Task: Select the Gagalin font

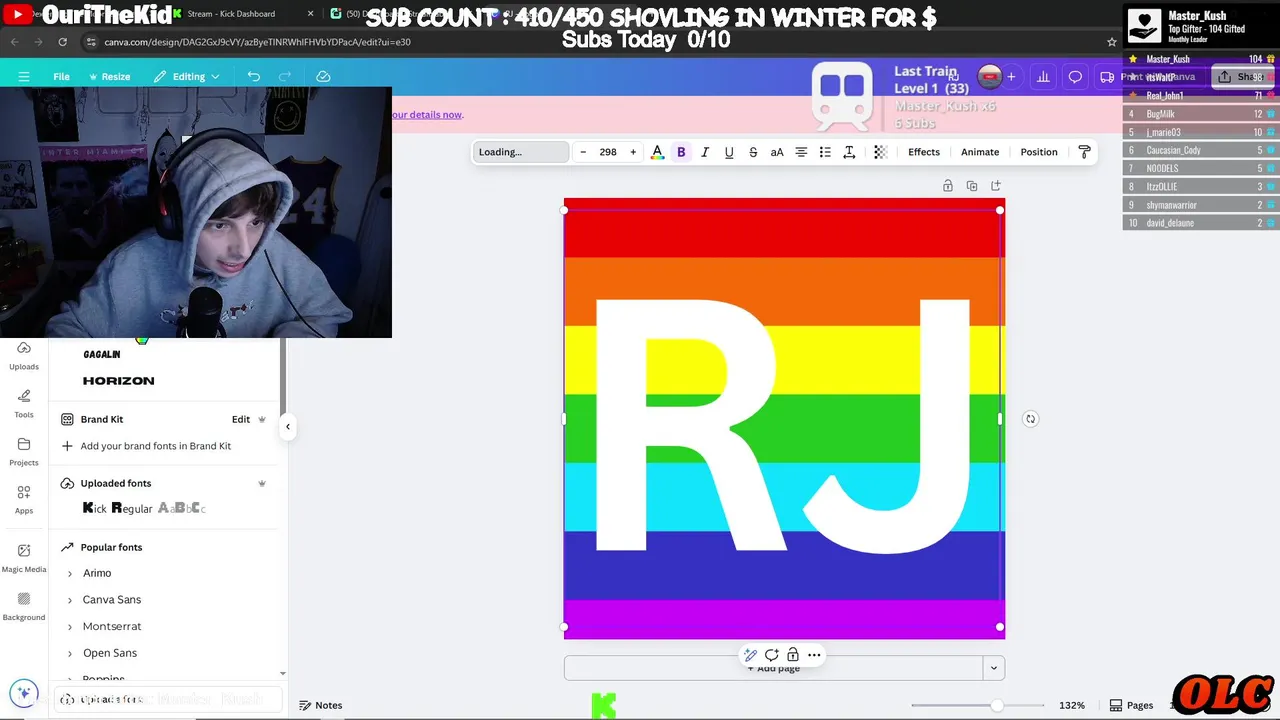Action: (101, 354)
